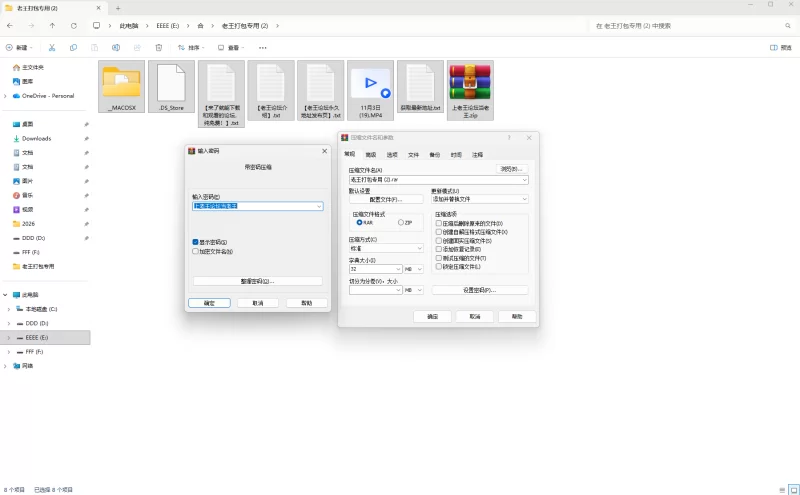The height and width of the screenshot is (495, 800).
Task: Enable 锁定压缩文件 checkbox
Action: 438,266
